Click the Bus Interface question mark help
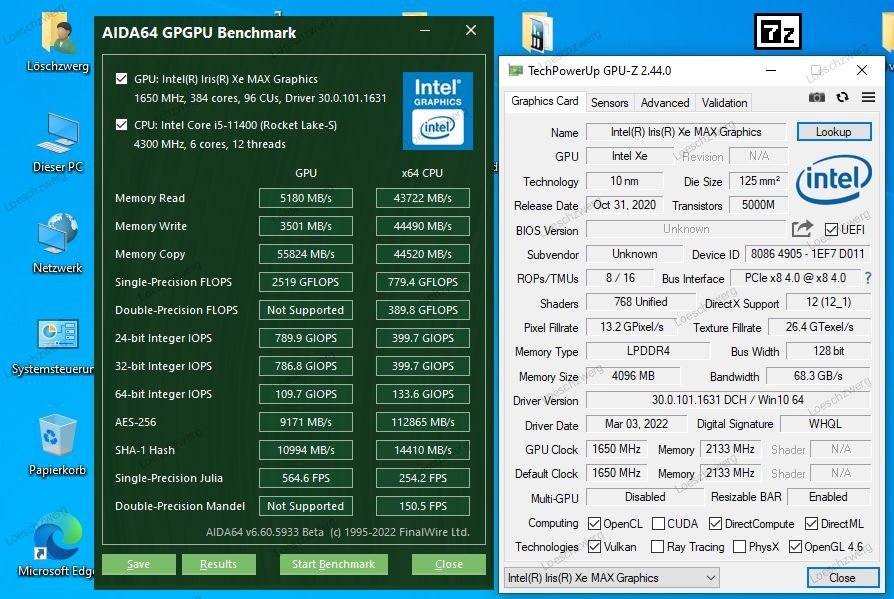This screenshot has width=894, height=599. click(868, 278)
